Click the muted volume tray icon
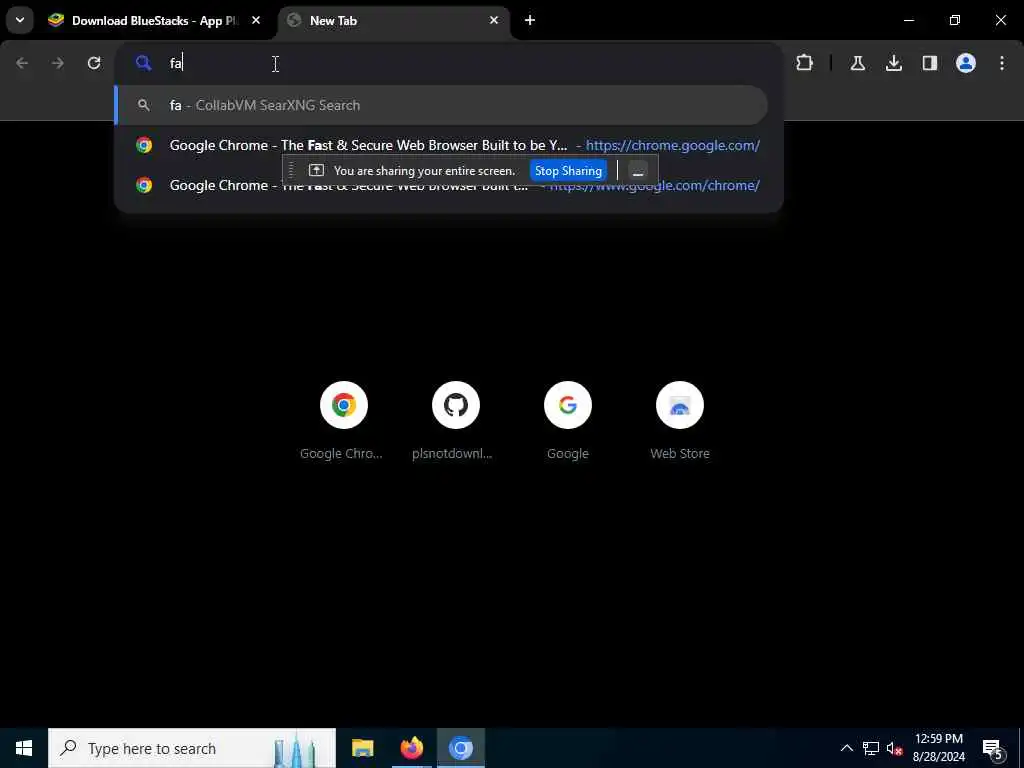Viewport: 1024px width, 768px height. [895, 748]
